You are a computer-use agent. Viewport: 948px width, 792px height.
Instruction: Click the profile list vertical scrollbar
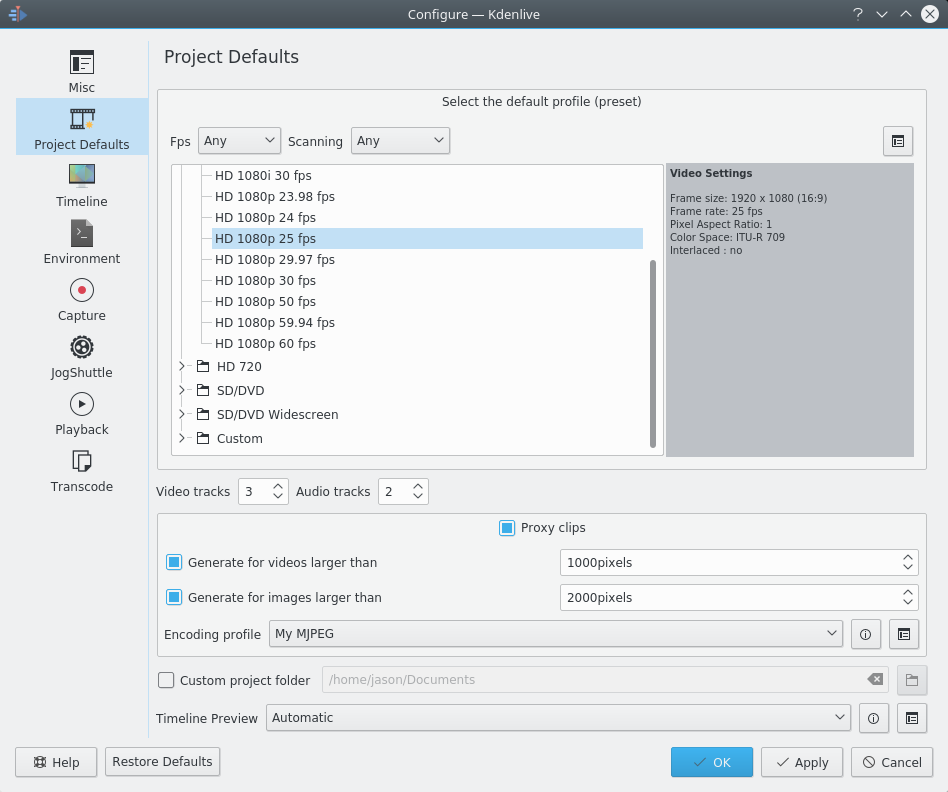[x=653, y=354]
